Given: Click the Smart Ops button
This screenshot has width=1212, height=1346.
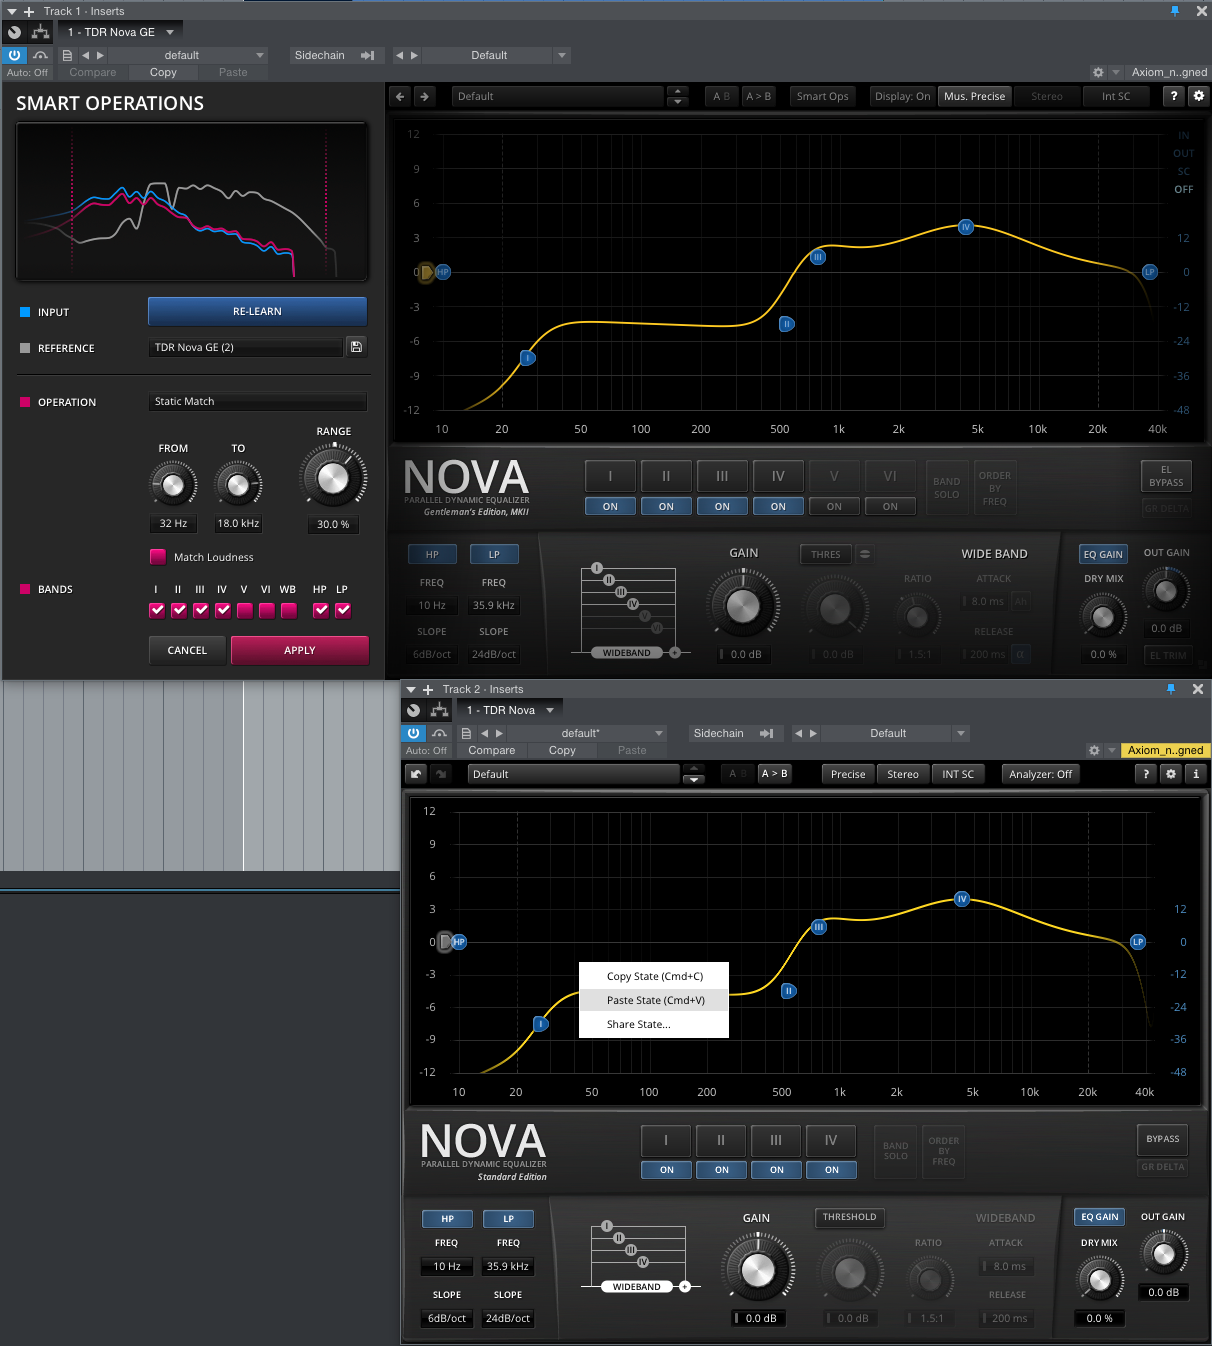Looking at the screenshot, I should pyautogui.click(x=822, y=96).
